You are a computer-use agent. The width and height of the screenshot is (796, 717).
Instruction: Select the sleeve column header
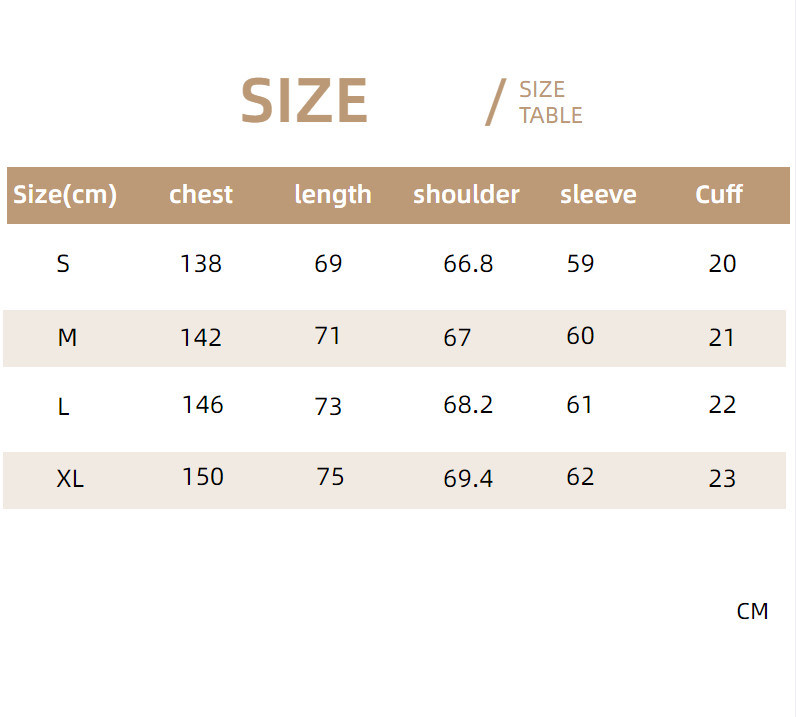pos(598,194)
